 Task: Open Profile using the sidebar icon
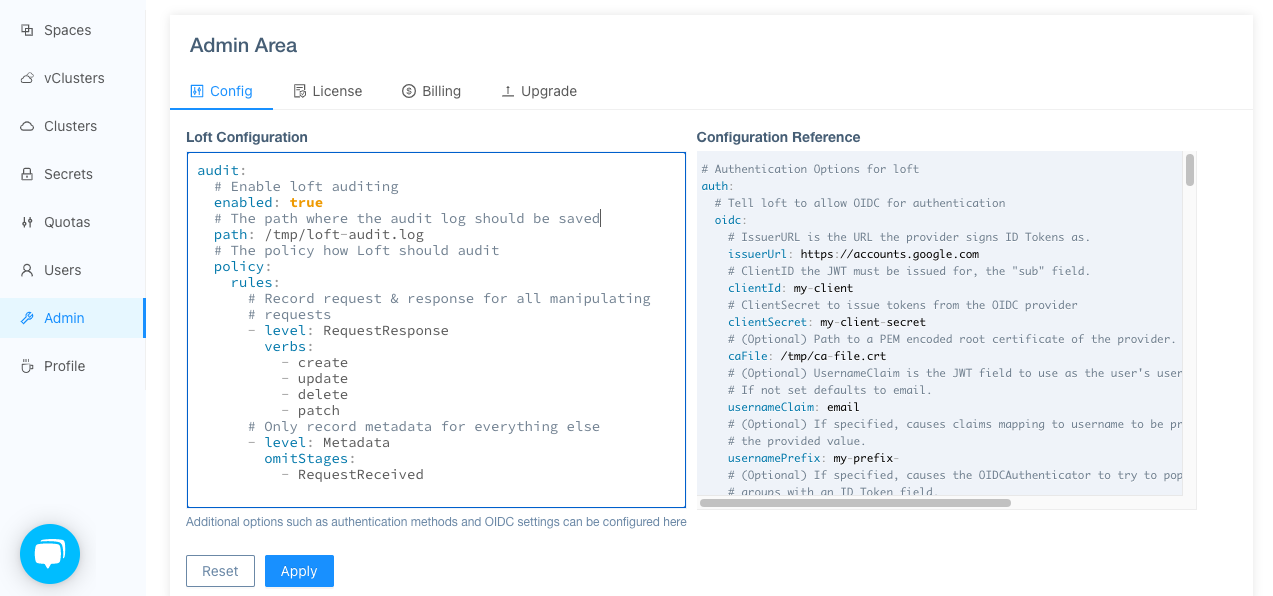point(27,366)
